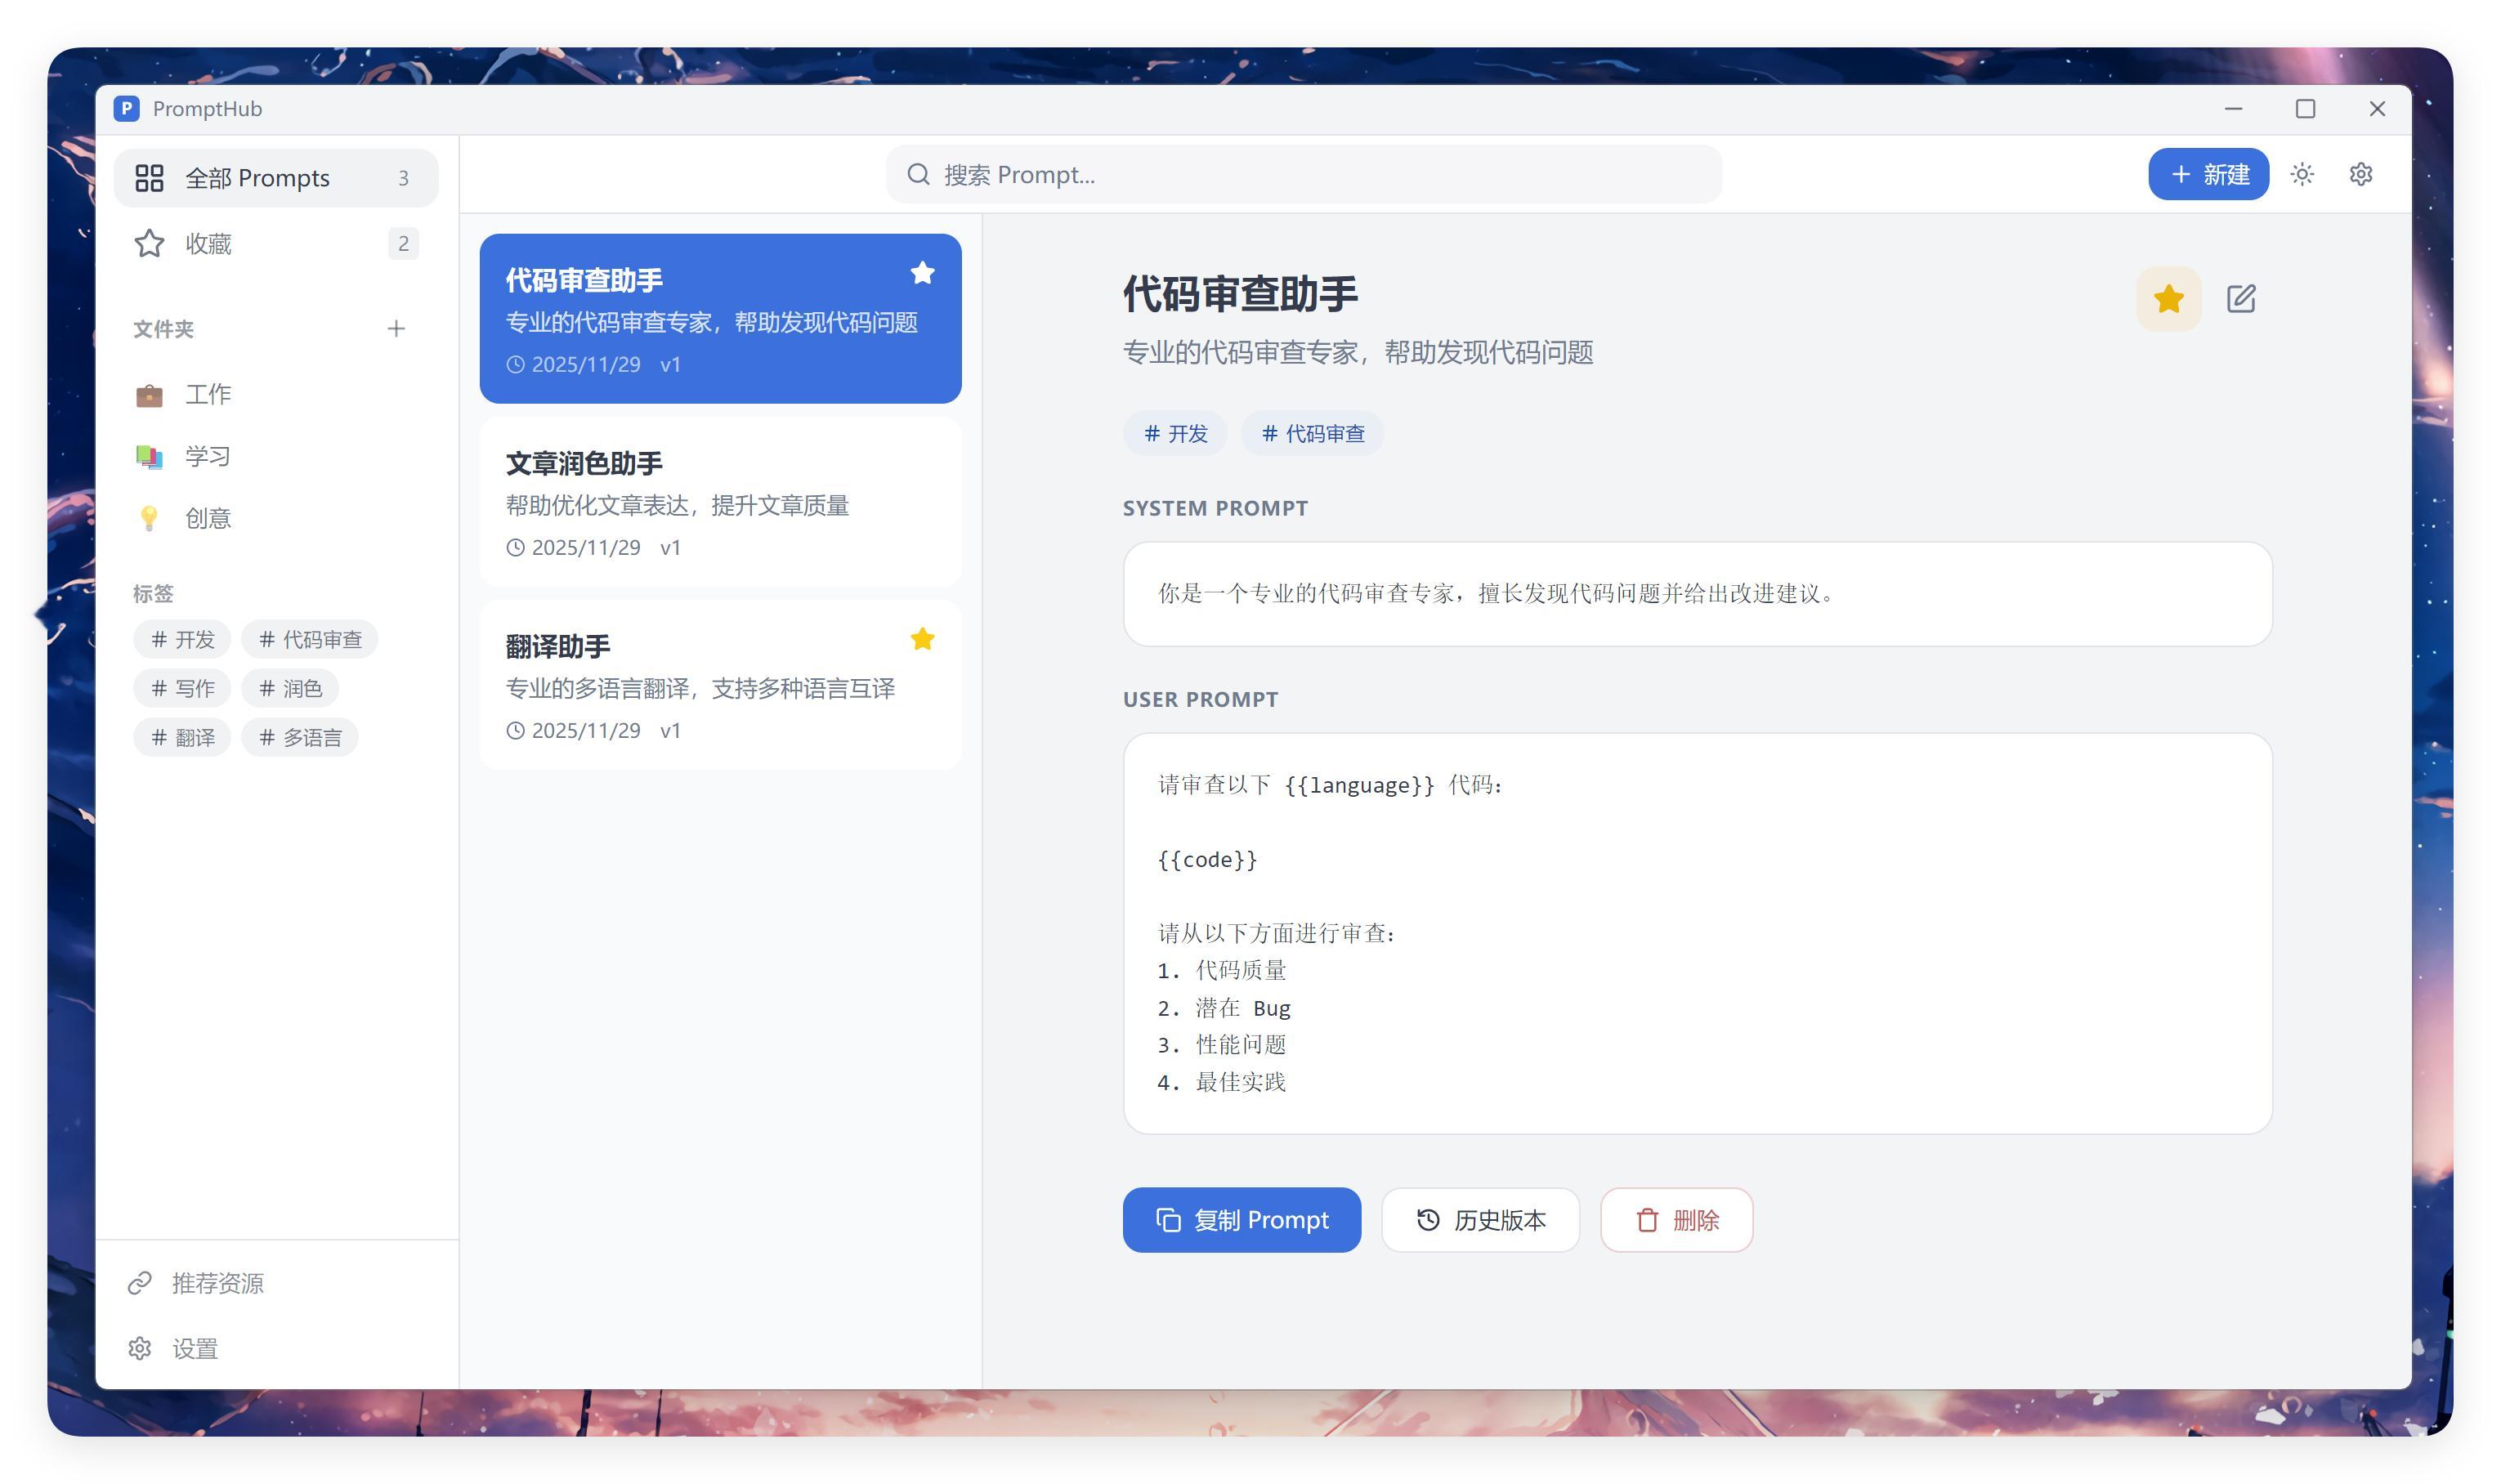Screen dimensions: 2501x1484
Task: Open the 工作 briefcase folder
Action: pos(208,394)
